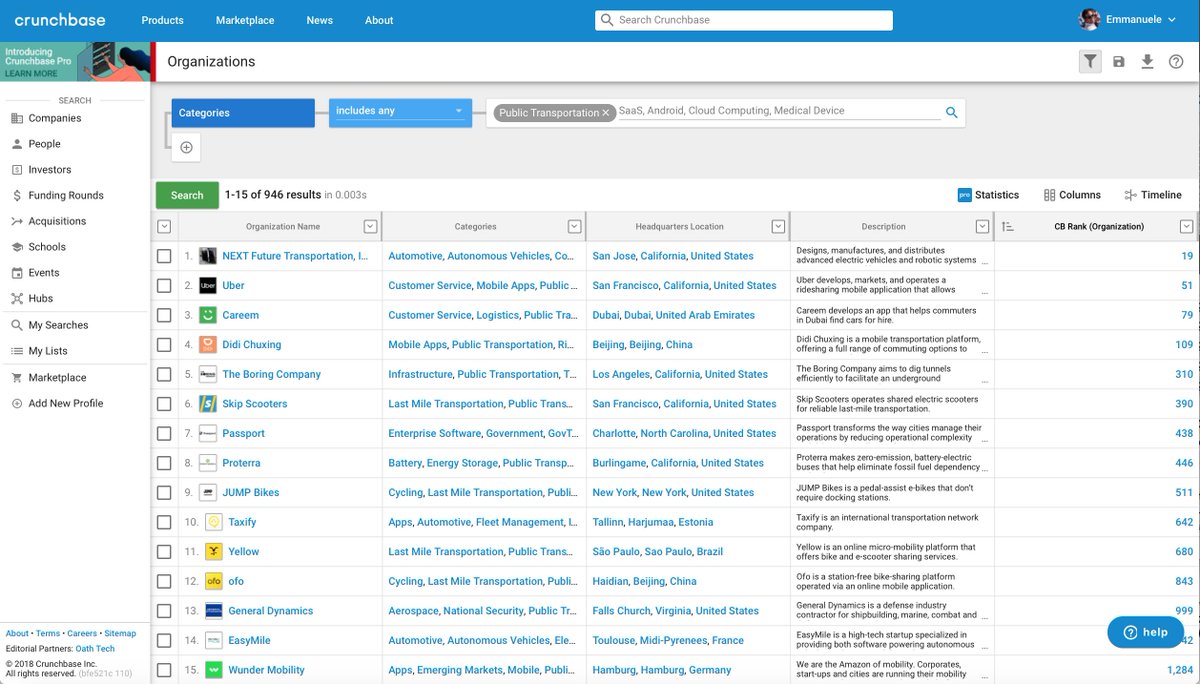Open the Categories column header dropdown
Screen dimensions: 1200x684
click(574, 227)
